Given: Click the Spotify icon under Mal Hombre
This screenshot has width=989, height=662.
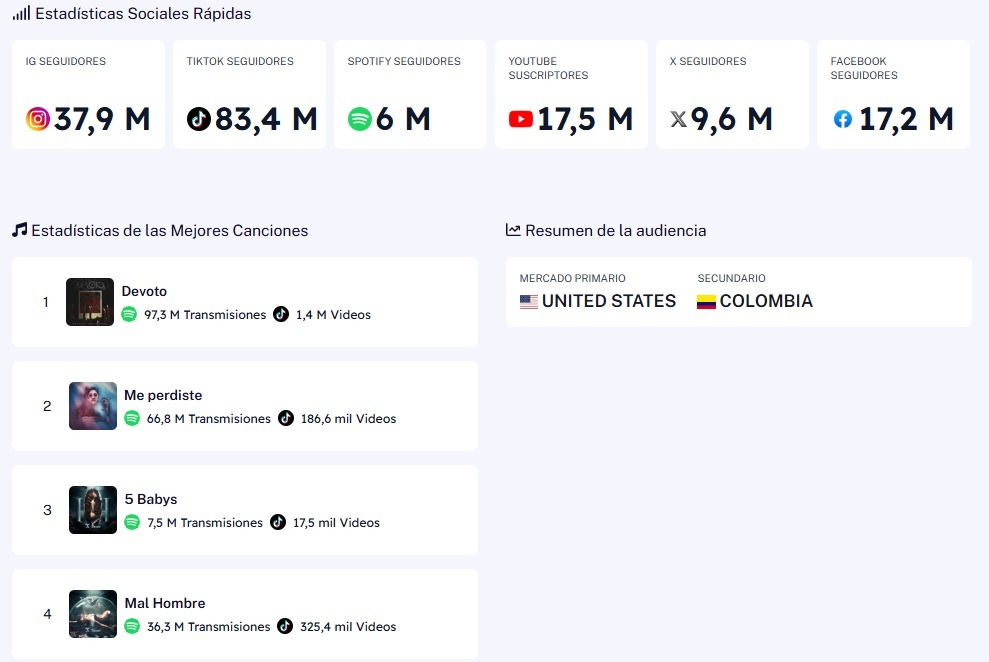Looking at the screenshot, I should [132, 626].
